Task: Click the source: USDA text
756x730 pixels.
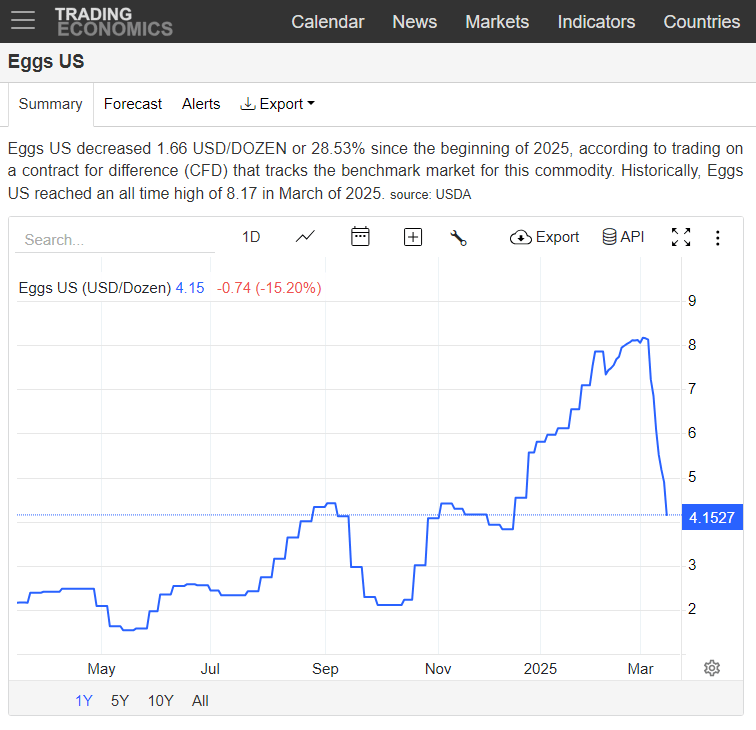Action: coord(431,194)
